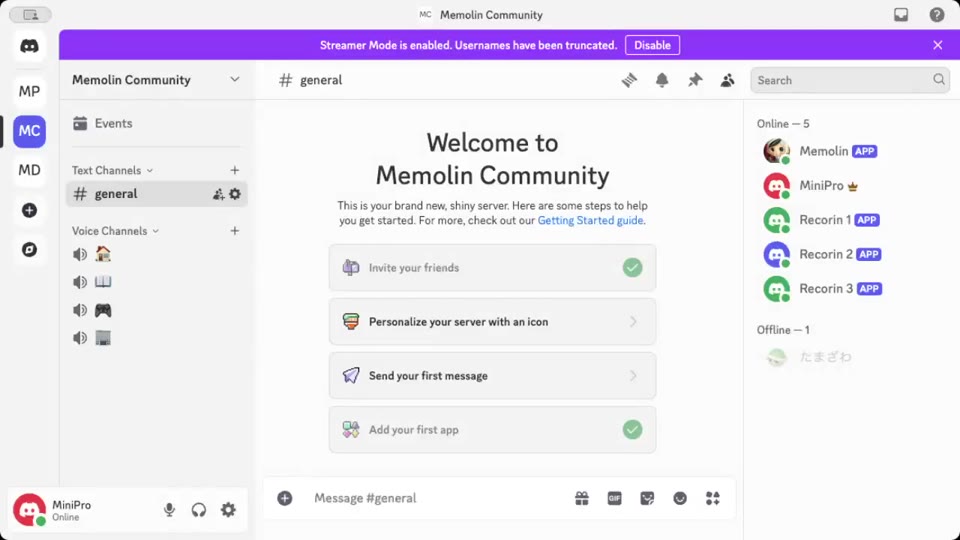Mute the microphone in user panel
Image resolution: width=960 pixels, height=540 pixels.
[170, 510]
